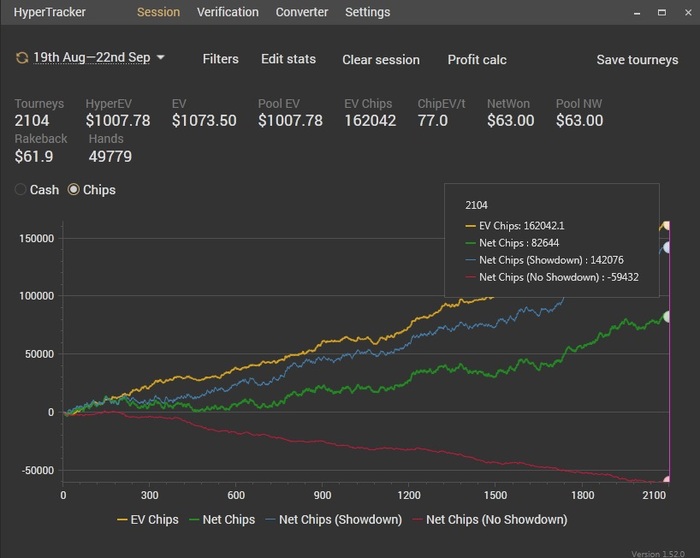Click the Profit calc button

tap(477, 60)
